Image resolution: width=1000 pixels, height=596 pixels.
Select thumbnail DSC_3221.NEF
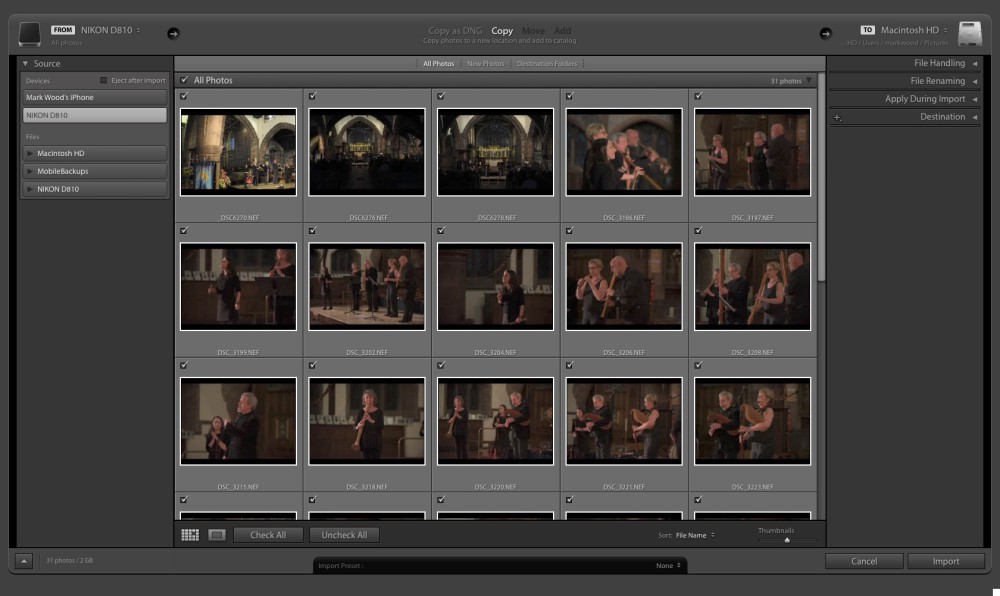point(624,421)
